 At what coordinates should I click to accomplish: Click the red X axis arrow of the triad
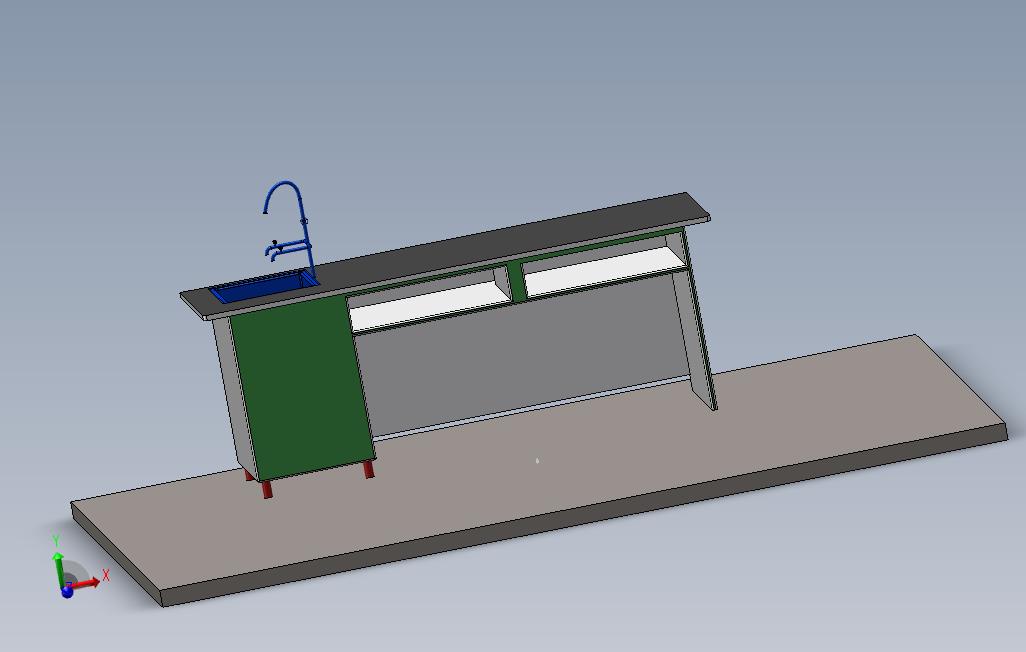[85, 582]
